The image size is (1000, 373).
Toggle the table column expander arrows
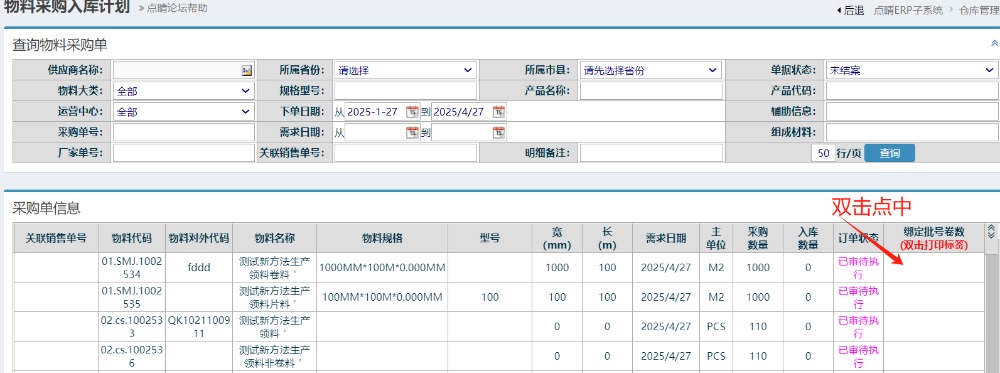[x=991, y=231]
